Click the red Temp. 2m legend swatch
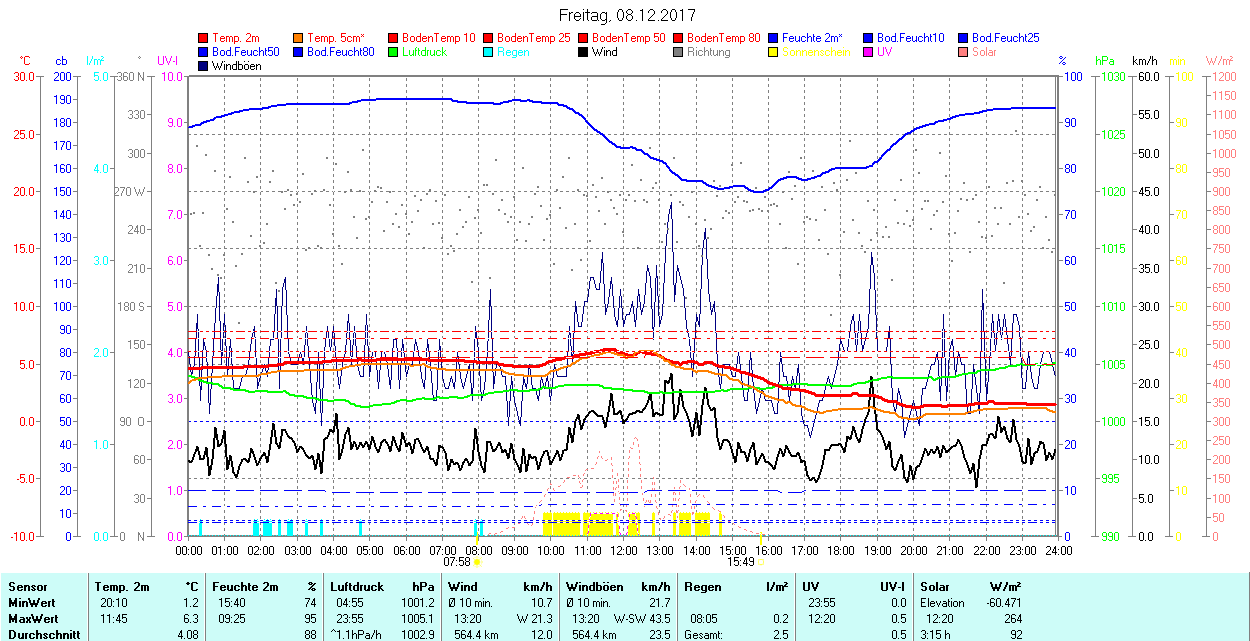The image size is (1250, 641). pyautogui.click(x=204, y=38)
